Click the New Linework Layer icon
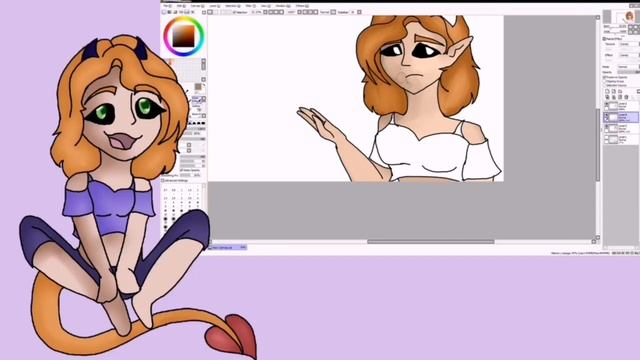 tap(613, 91)
